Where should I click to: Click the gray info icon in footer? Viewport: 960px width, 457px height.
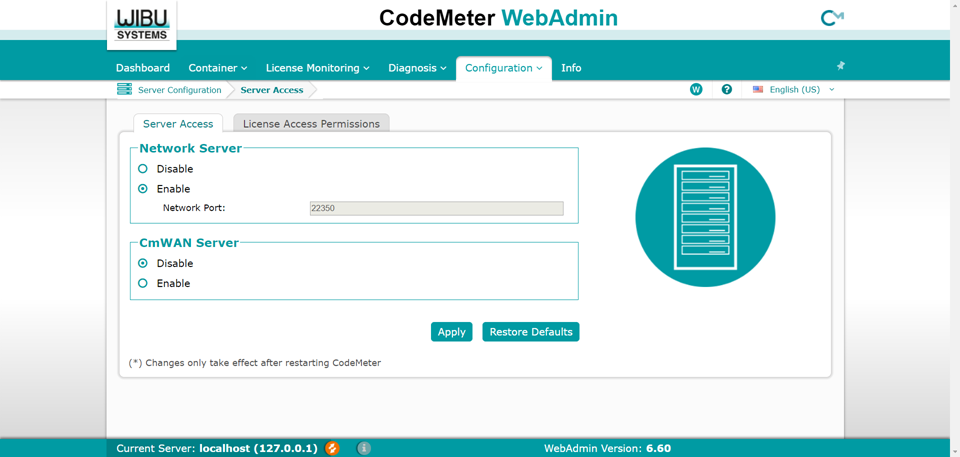[x=364, y=448]
